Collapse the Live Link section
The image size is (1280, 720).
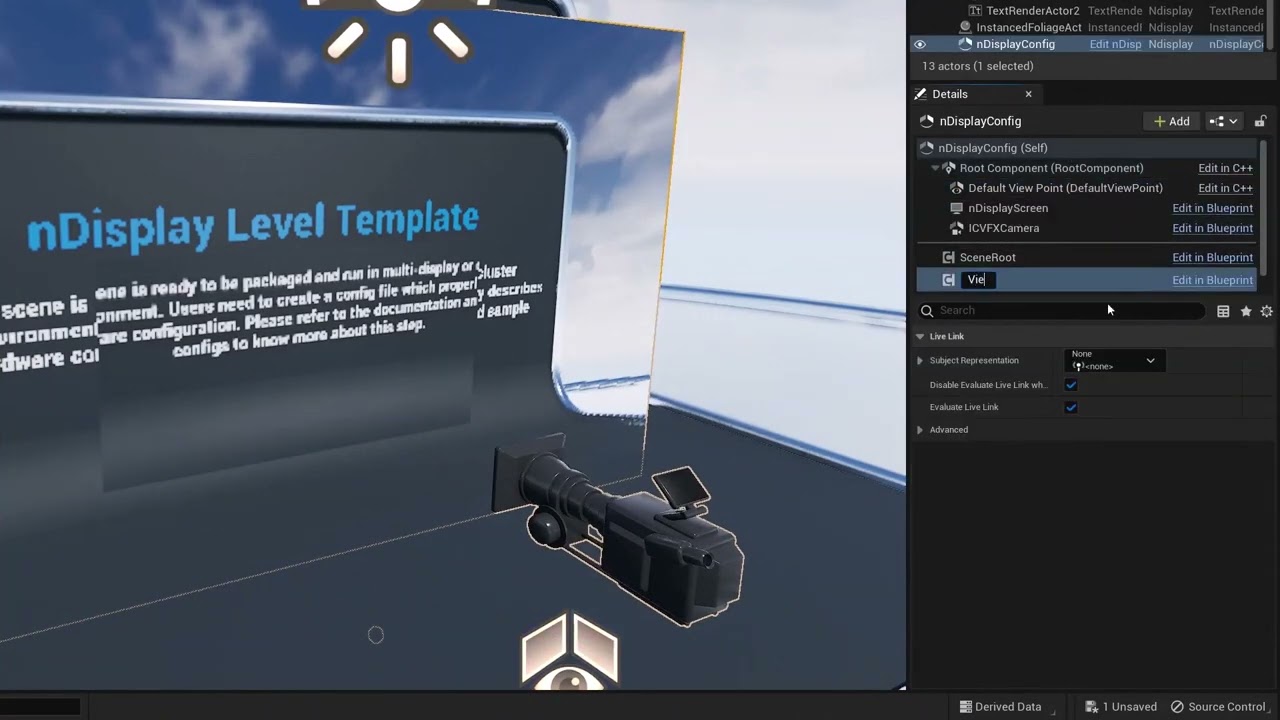pos(920,337)
